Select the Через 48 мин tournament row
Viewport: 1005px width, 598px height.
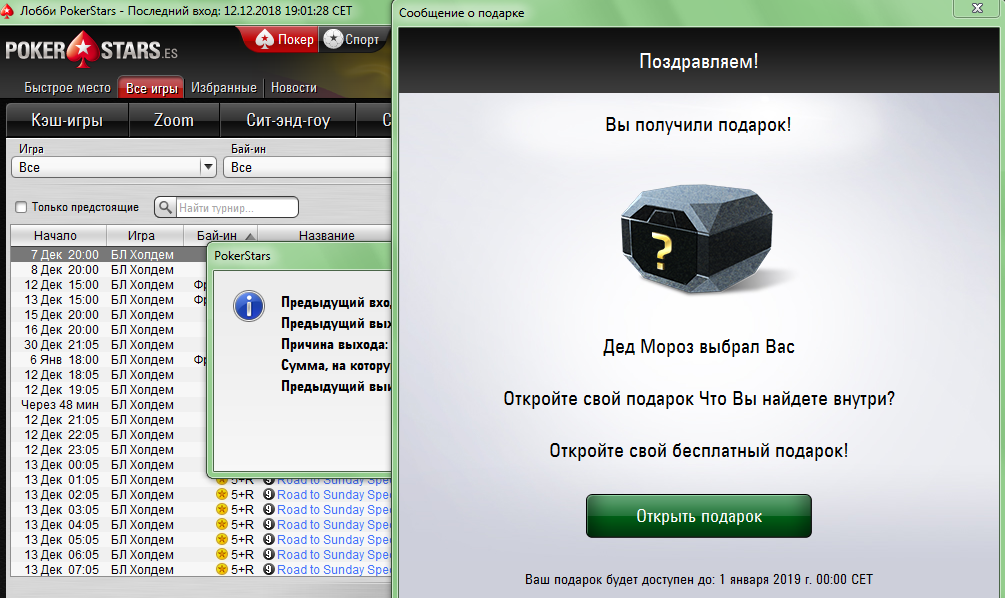pyautogui.click(x=109, y=404)
